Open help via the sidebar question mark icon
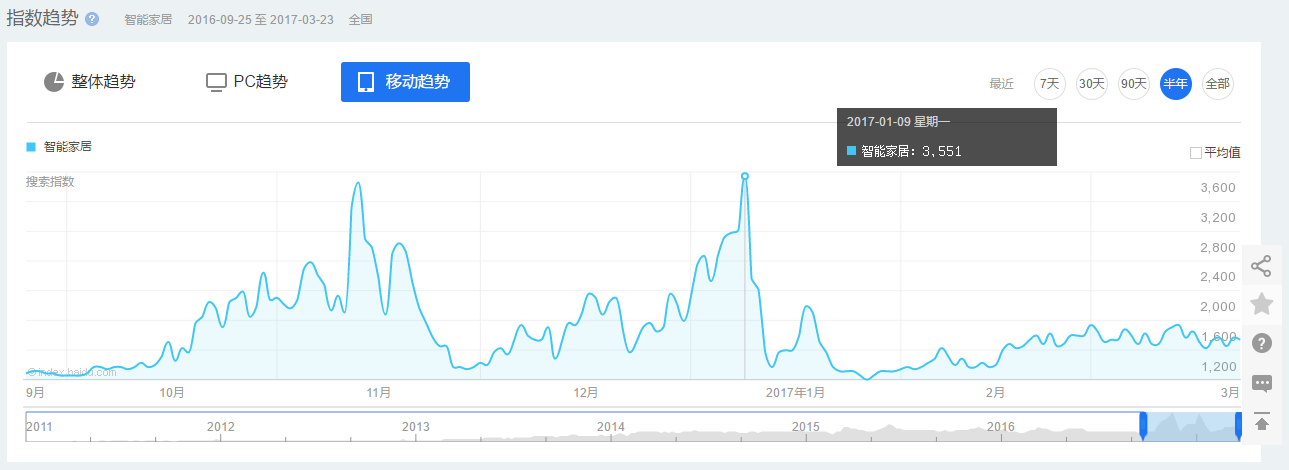 [x=1261, y=343]
